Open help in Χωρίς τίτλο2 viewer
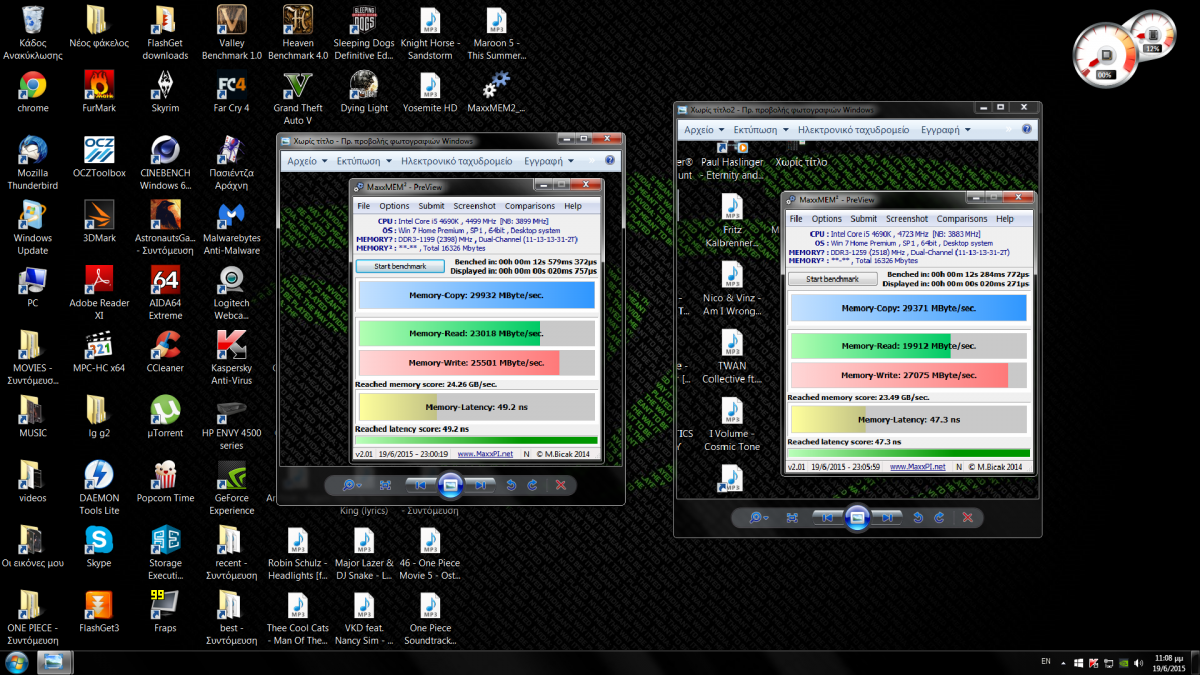The width and height of the screenshot is (1200, 675). 1026,129
